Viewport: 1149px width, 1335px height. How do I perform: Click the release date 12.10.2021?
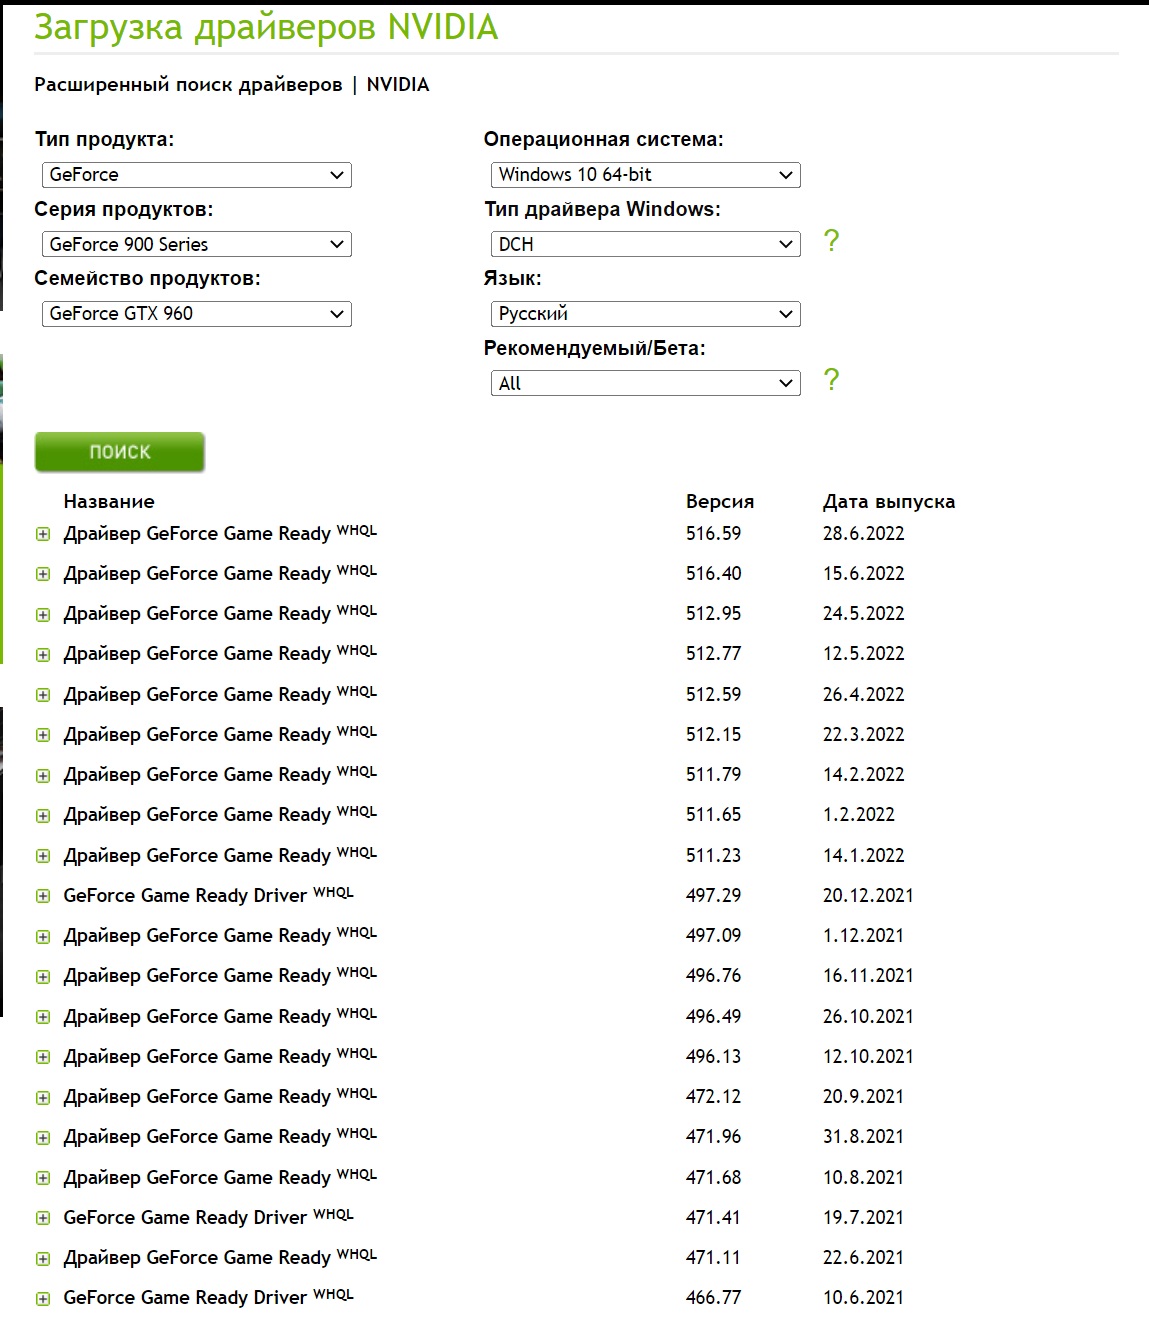pos(868,1056)
